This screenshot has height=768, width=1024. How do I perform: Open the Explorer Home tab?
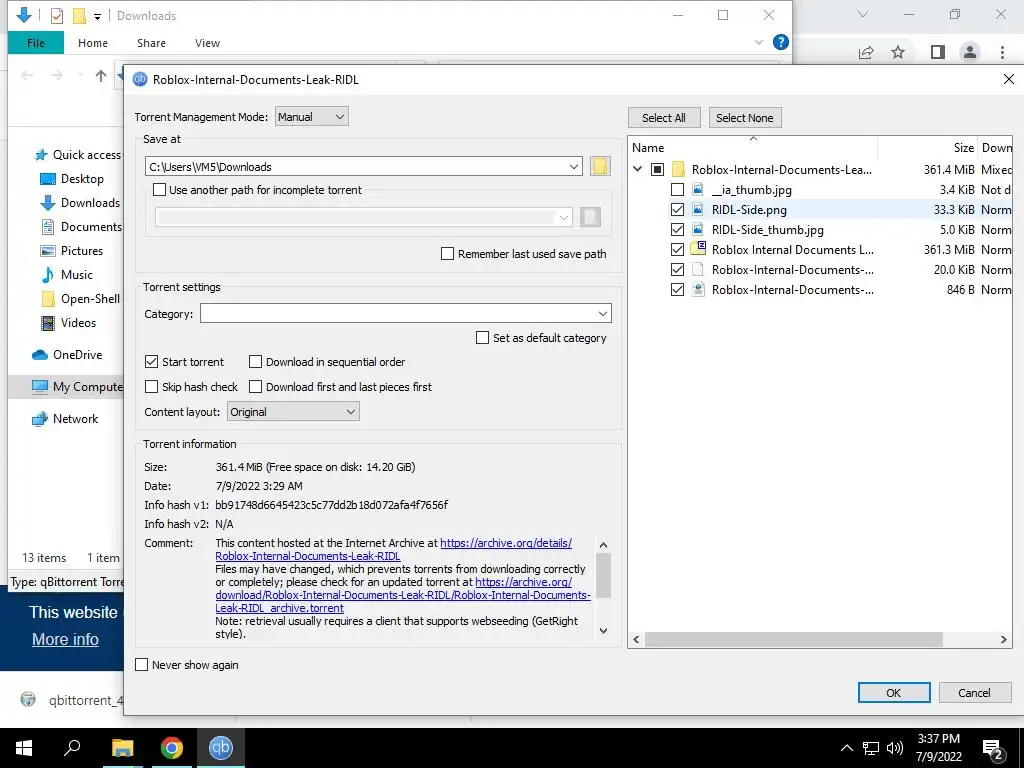click(93, 43)
